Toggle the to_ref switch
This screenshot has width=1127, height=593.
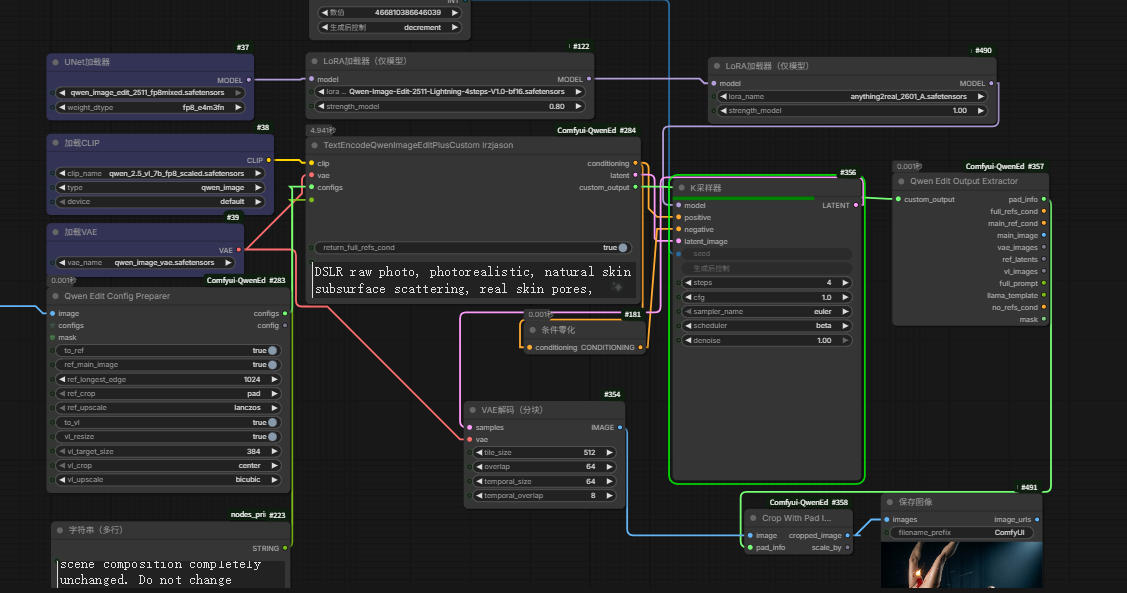click(x=272, y=351)
